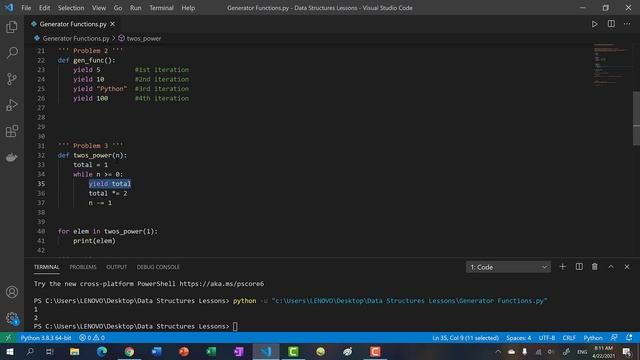Open the Accounts menu icon
Image resolution: width=640 pixels, height=360 pixels.
click(x=12, y=292)
